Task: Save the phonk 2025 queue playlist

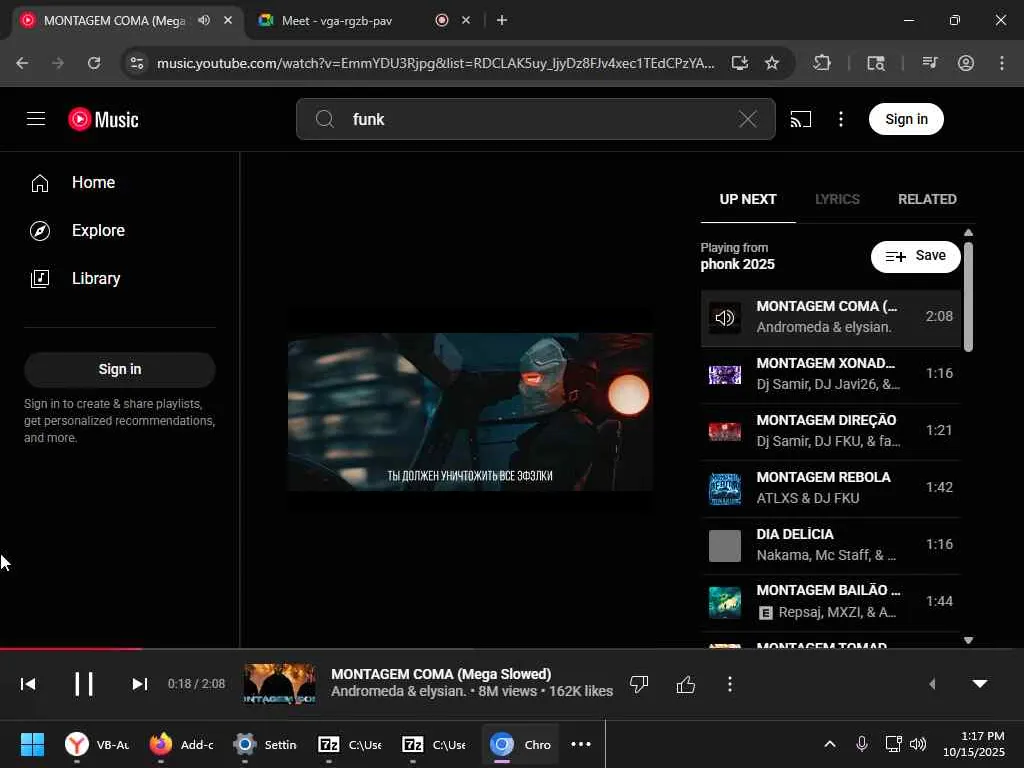Action: [916, 256]
